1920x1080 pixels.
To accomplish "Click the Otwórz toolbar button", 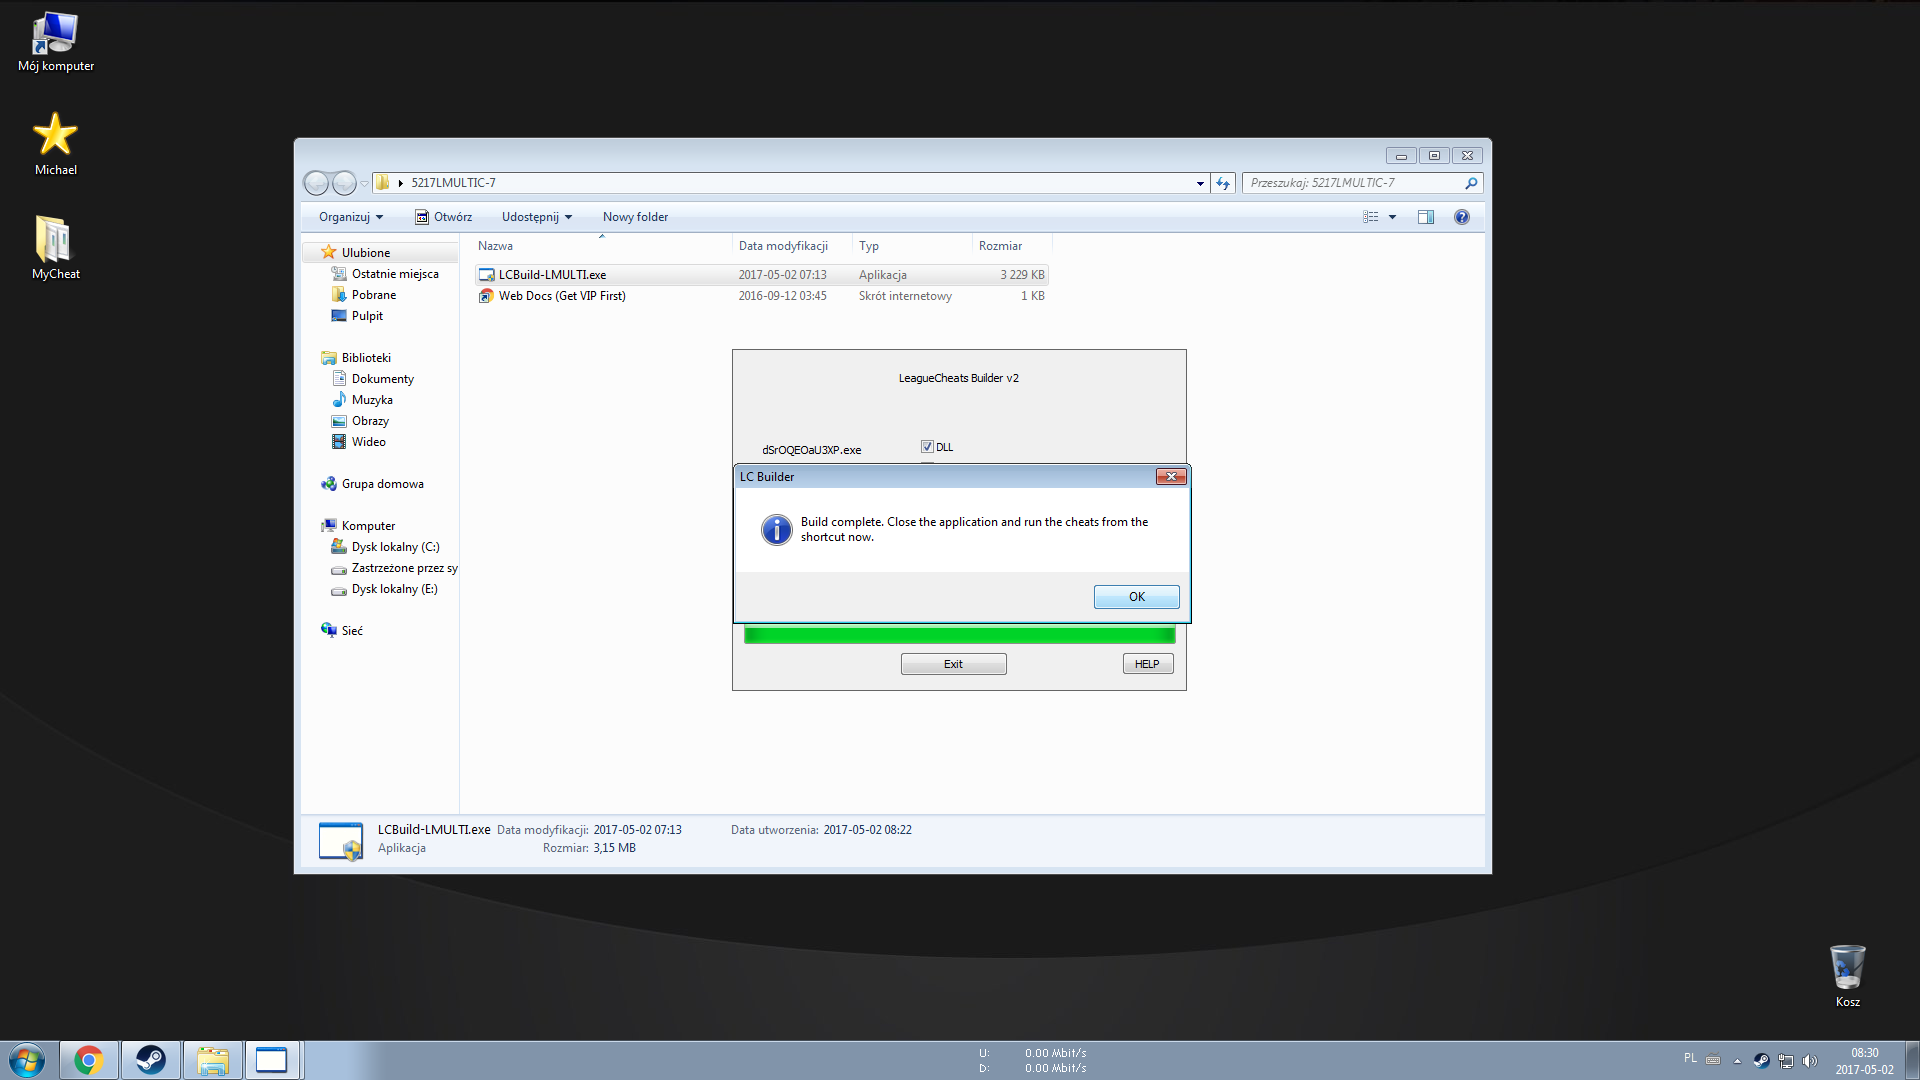I will [443, 217].
